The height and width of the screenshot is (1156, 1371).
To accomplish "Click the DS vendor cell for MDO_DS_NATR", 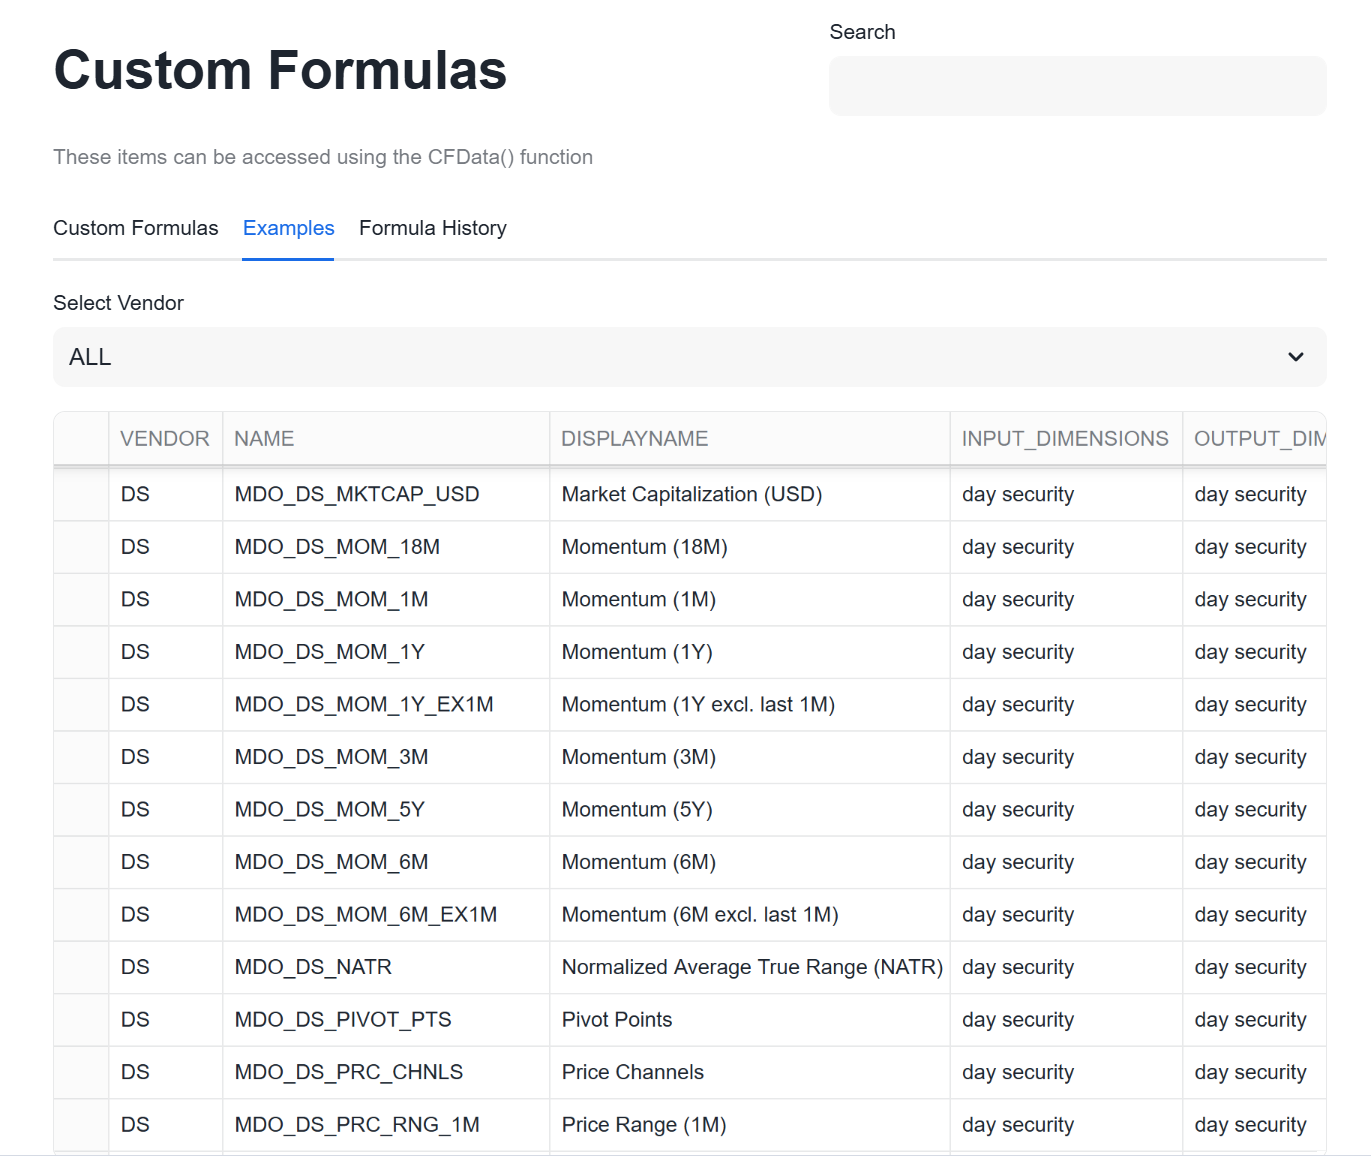I will point(135,967).
